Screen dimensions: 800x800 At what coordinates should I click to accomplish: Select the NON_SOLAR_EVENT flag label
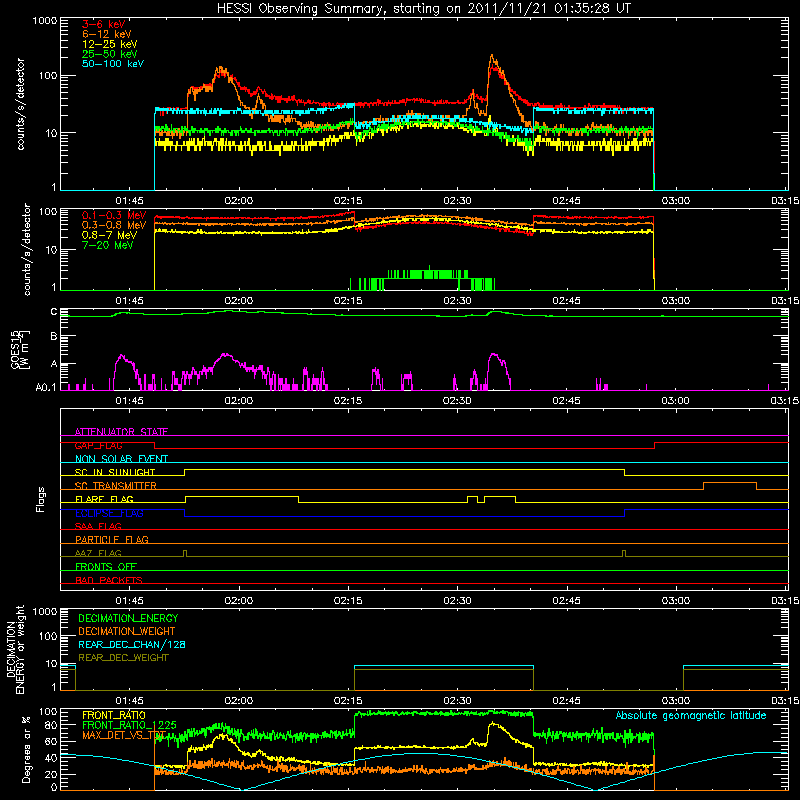point(121,459)
